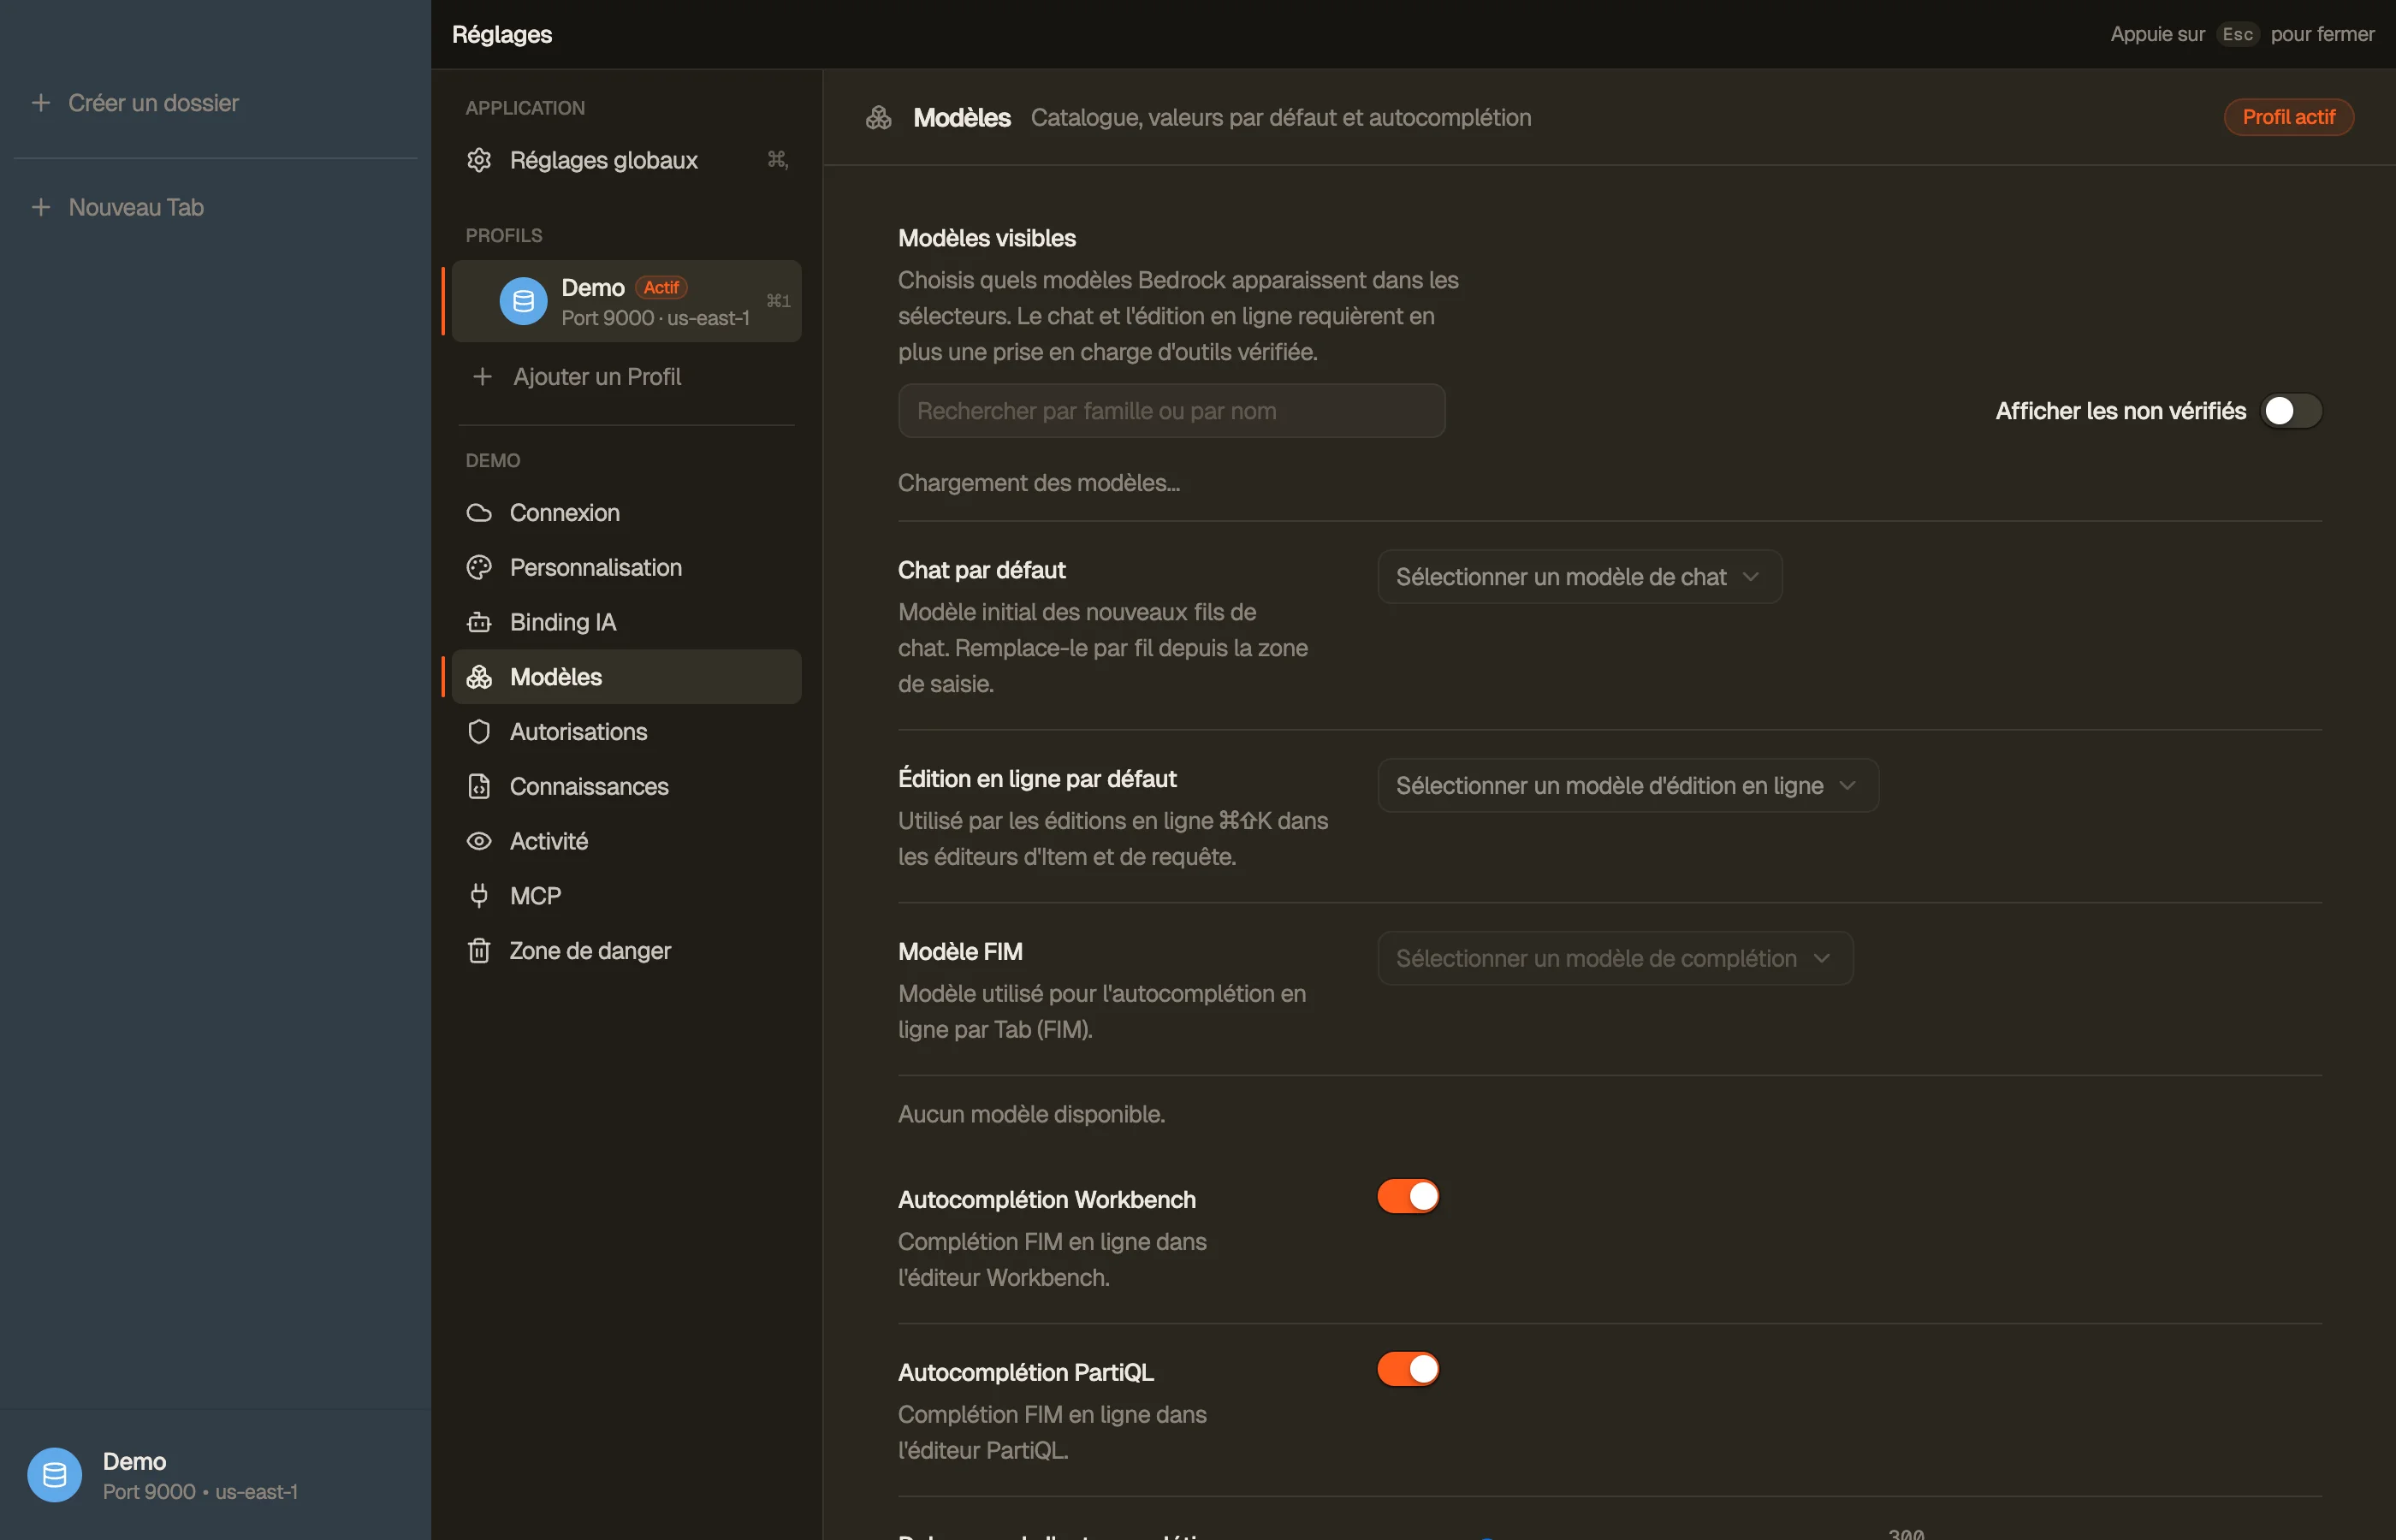Click Créer un dossier
2396x1540 pixels.
(x=215, y=103)
